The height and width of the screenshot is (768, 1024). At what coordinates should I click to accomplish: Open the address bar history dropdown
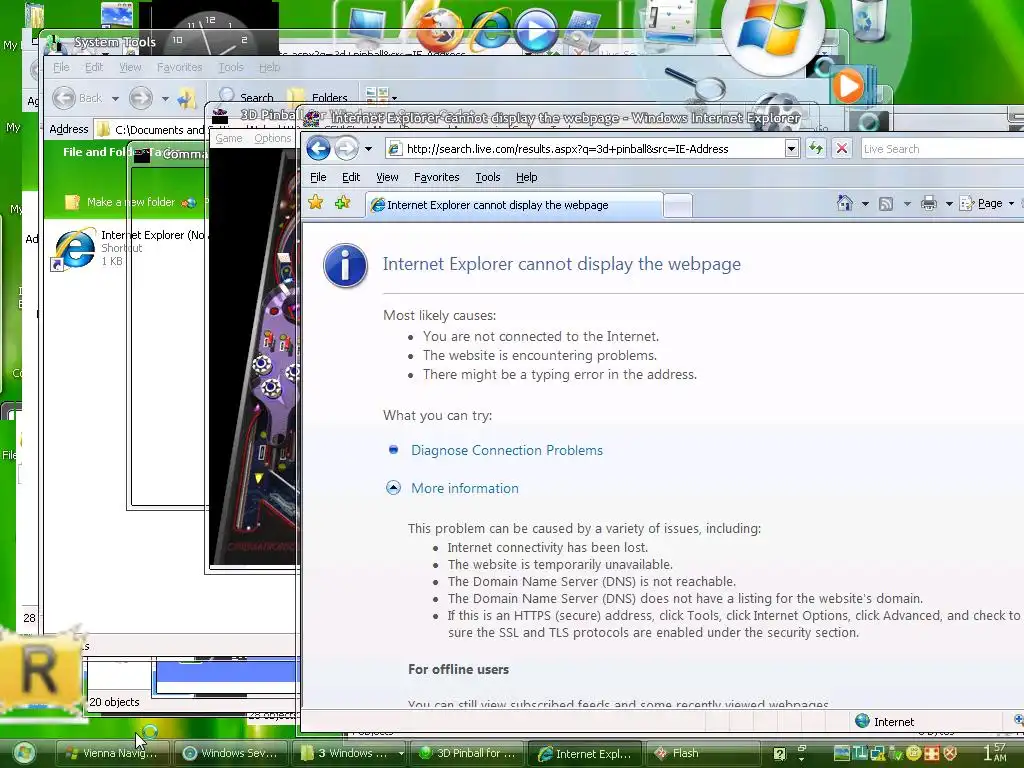coord(792,149)
